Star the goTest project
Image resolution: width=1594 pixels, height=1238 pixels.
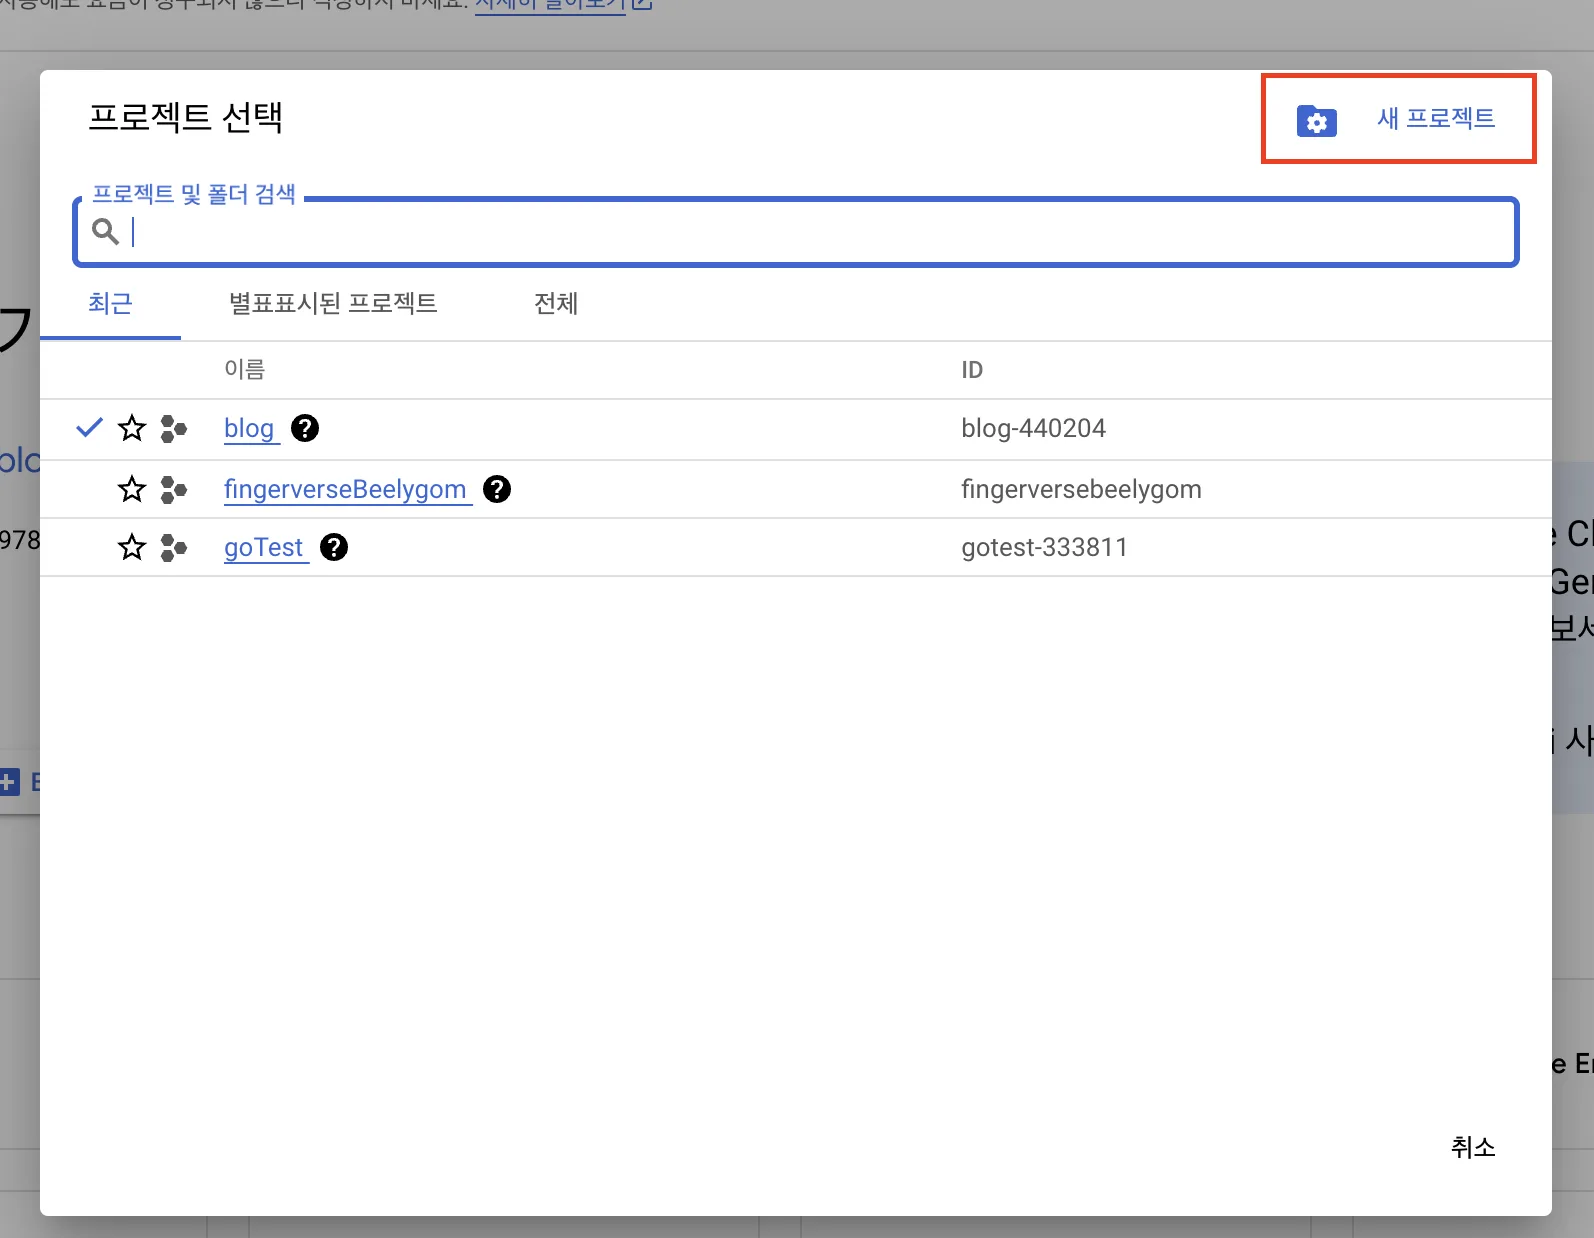click(132, 547)
